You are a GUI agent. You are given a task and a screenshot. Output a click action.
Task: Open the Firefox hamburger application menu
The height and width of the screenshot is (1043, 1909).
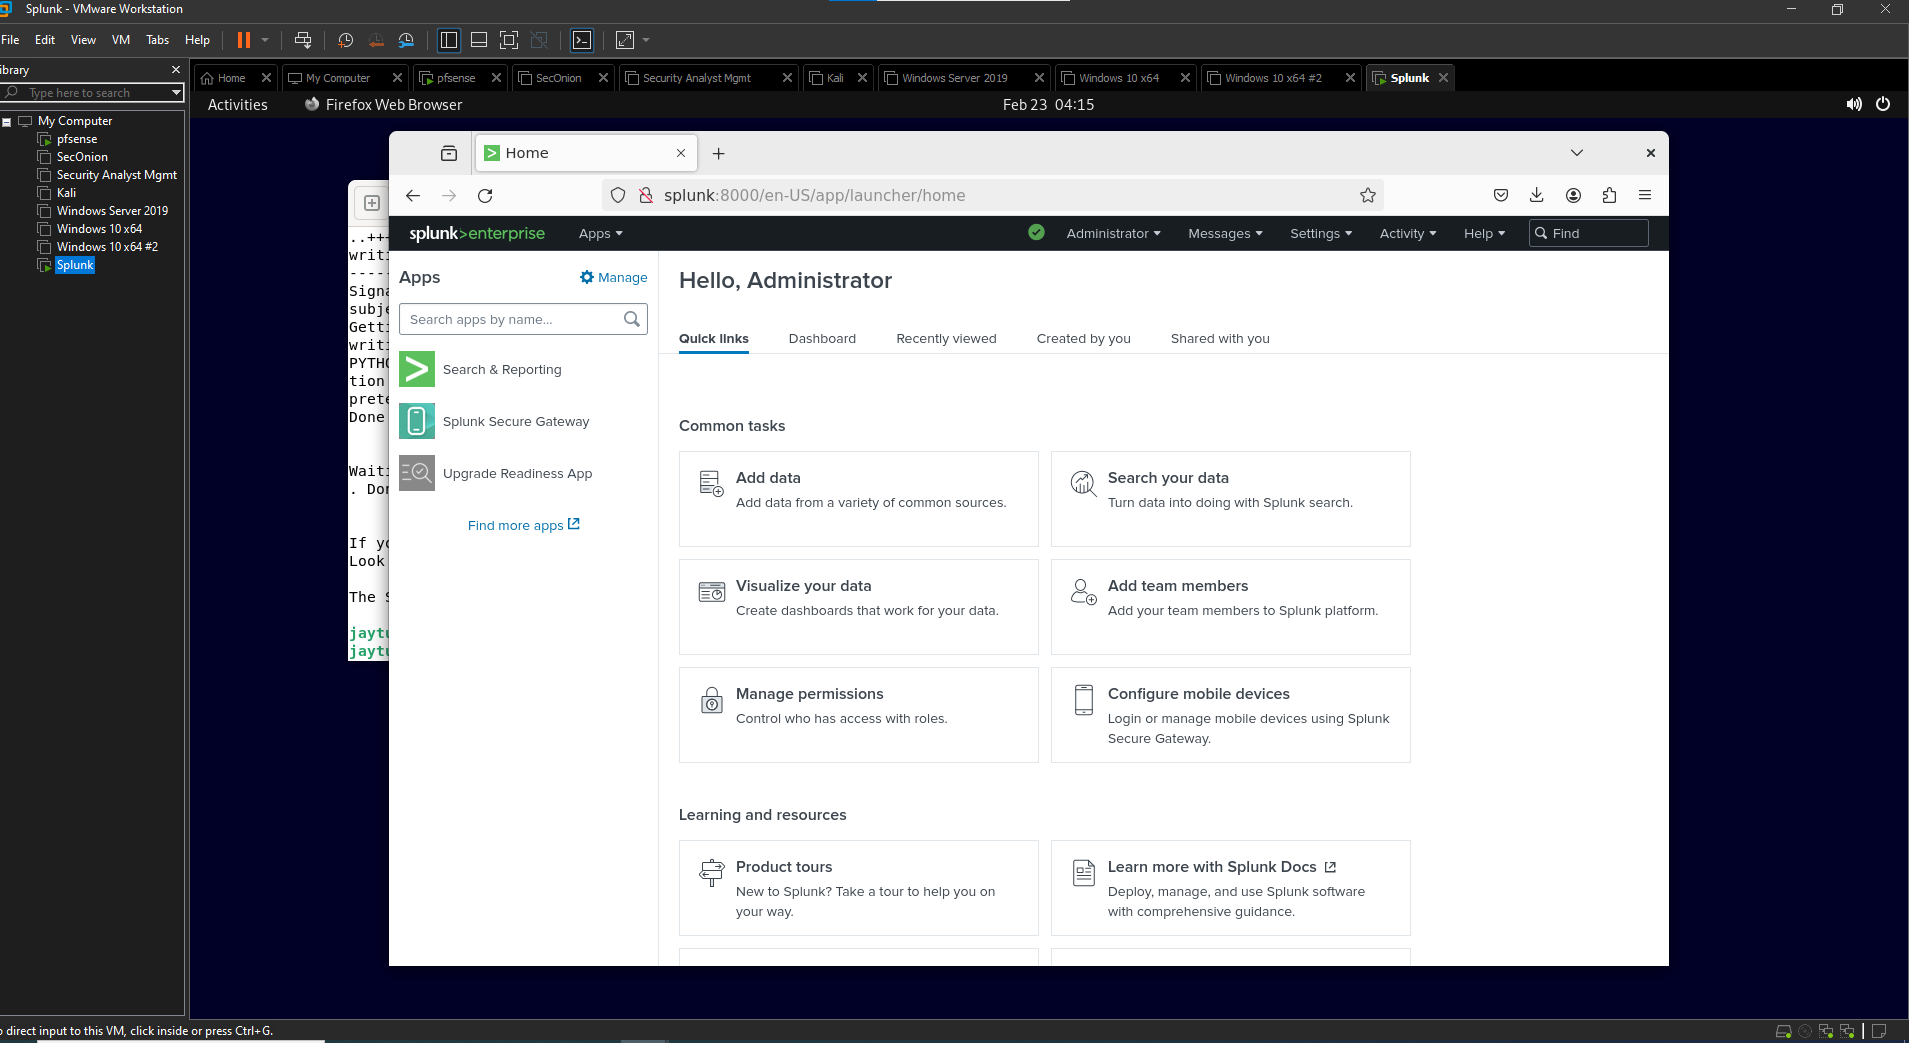pyautogui.click(x=1644, y=196)
